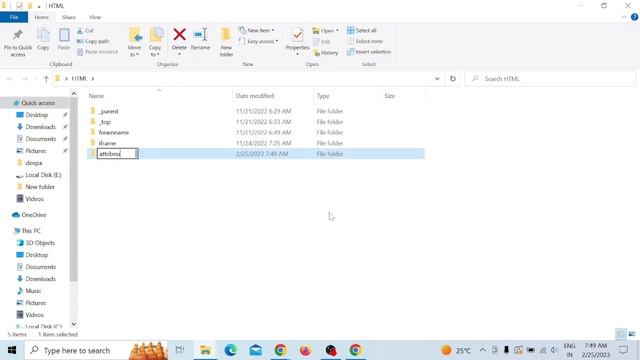Click Invert selection in ribbon
Viewport: 640px width, 360px height.
click(369, 52)
